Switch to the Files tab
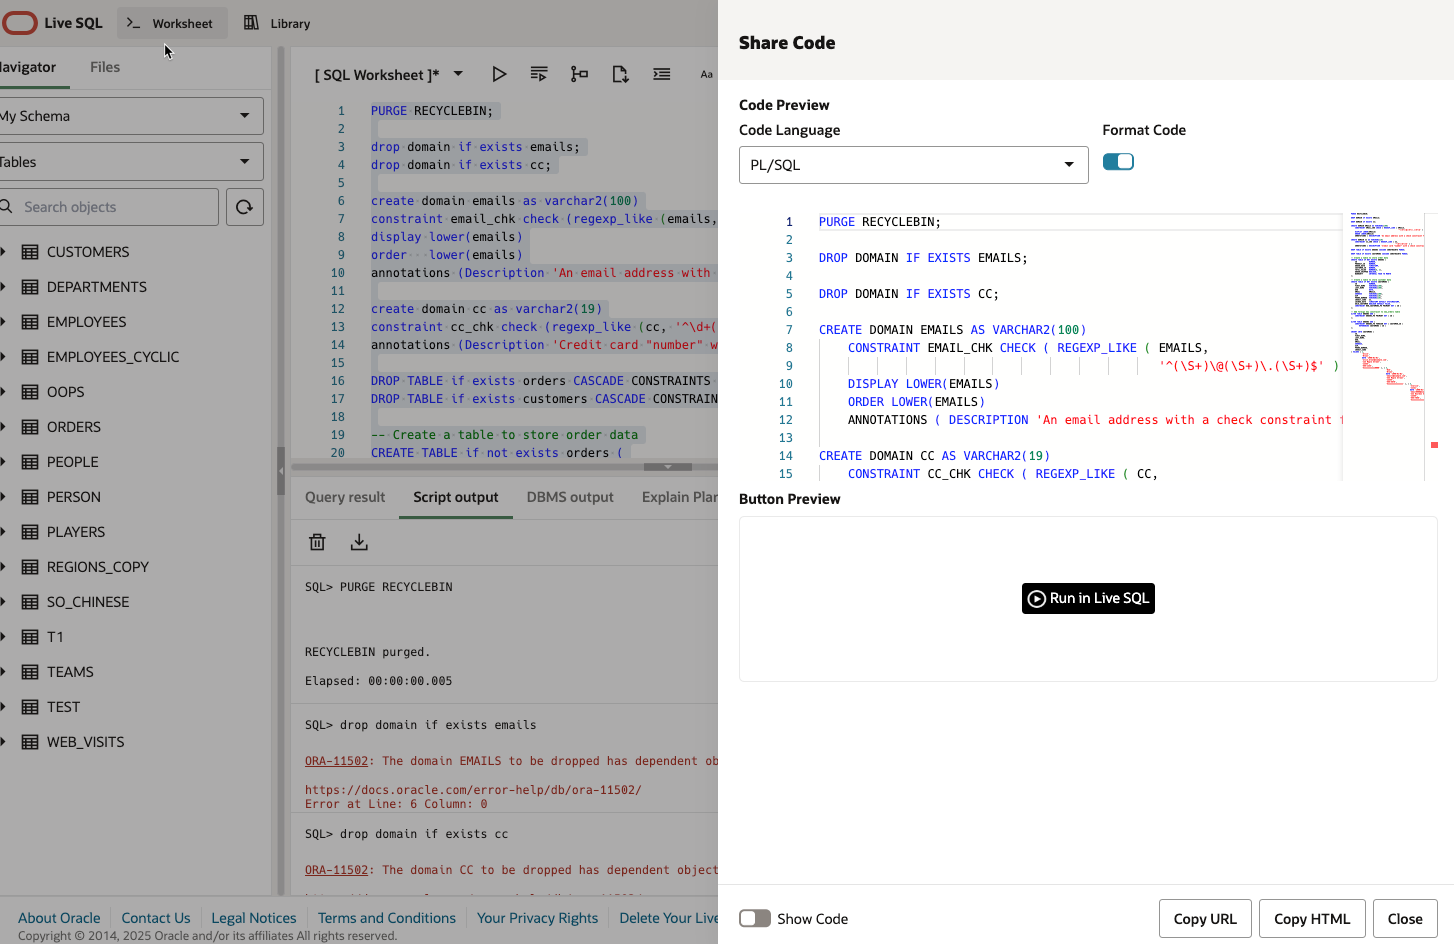 tap(105, 67)
